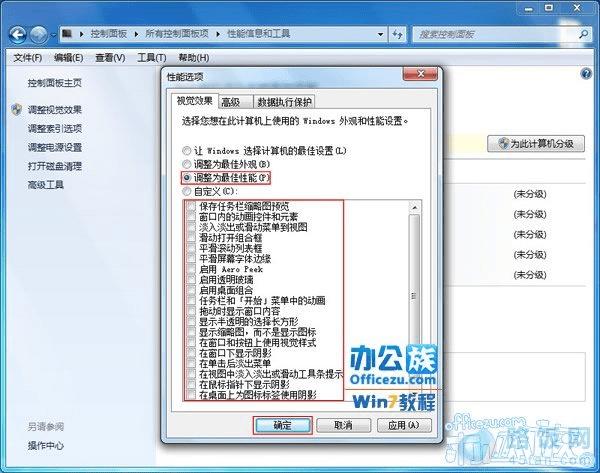Check 保存任务栏缩略图预览
Screen dimensions: 600x473
point(191,206)
